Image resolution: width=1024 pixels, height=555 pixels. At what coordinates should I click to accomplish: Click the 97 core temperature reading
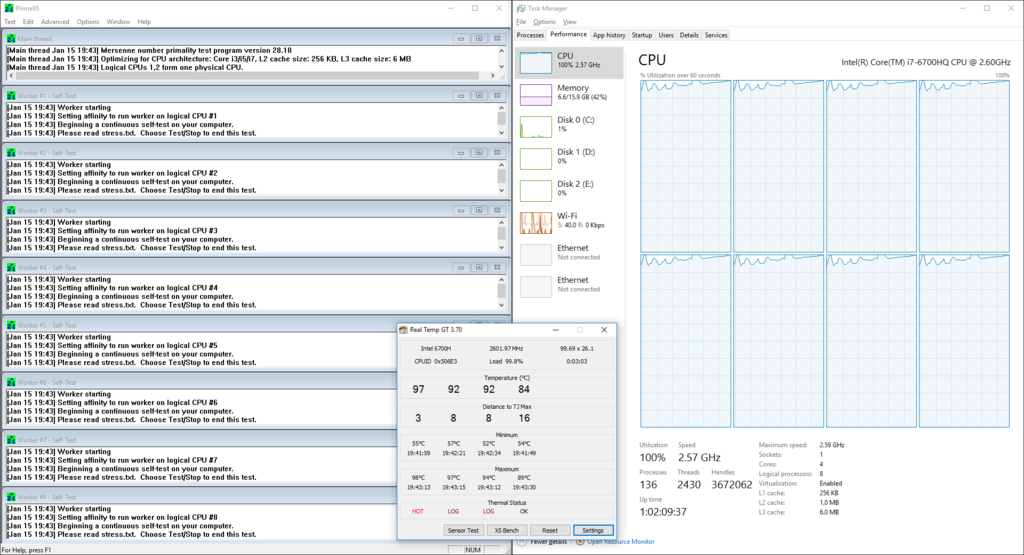[x=419, y=389]
